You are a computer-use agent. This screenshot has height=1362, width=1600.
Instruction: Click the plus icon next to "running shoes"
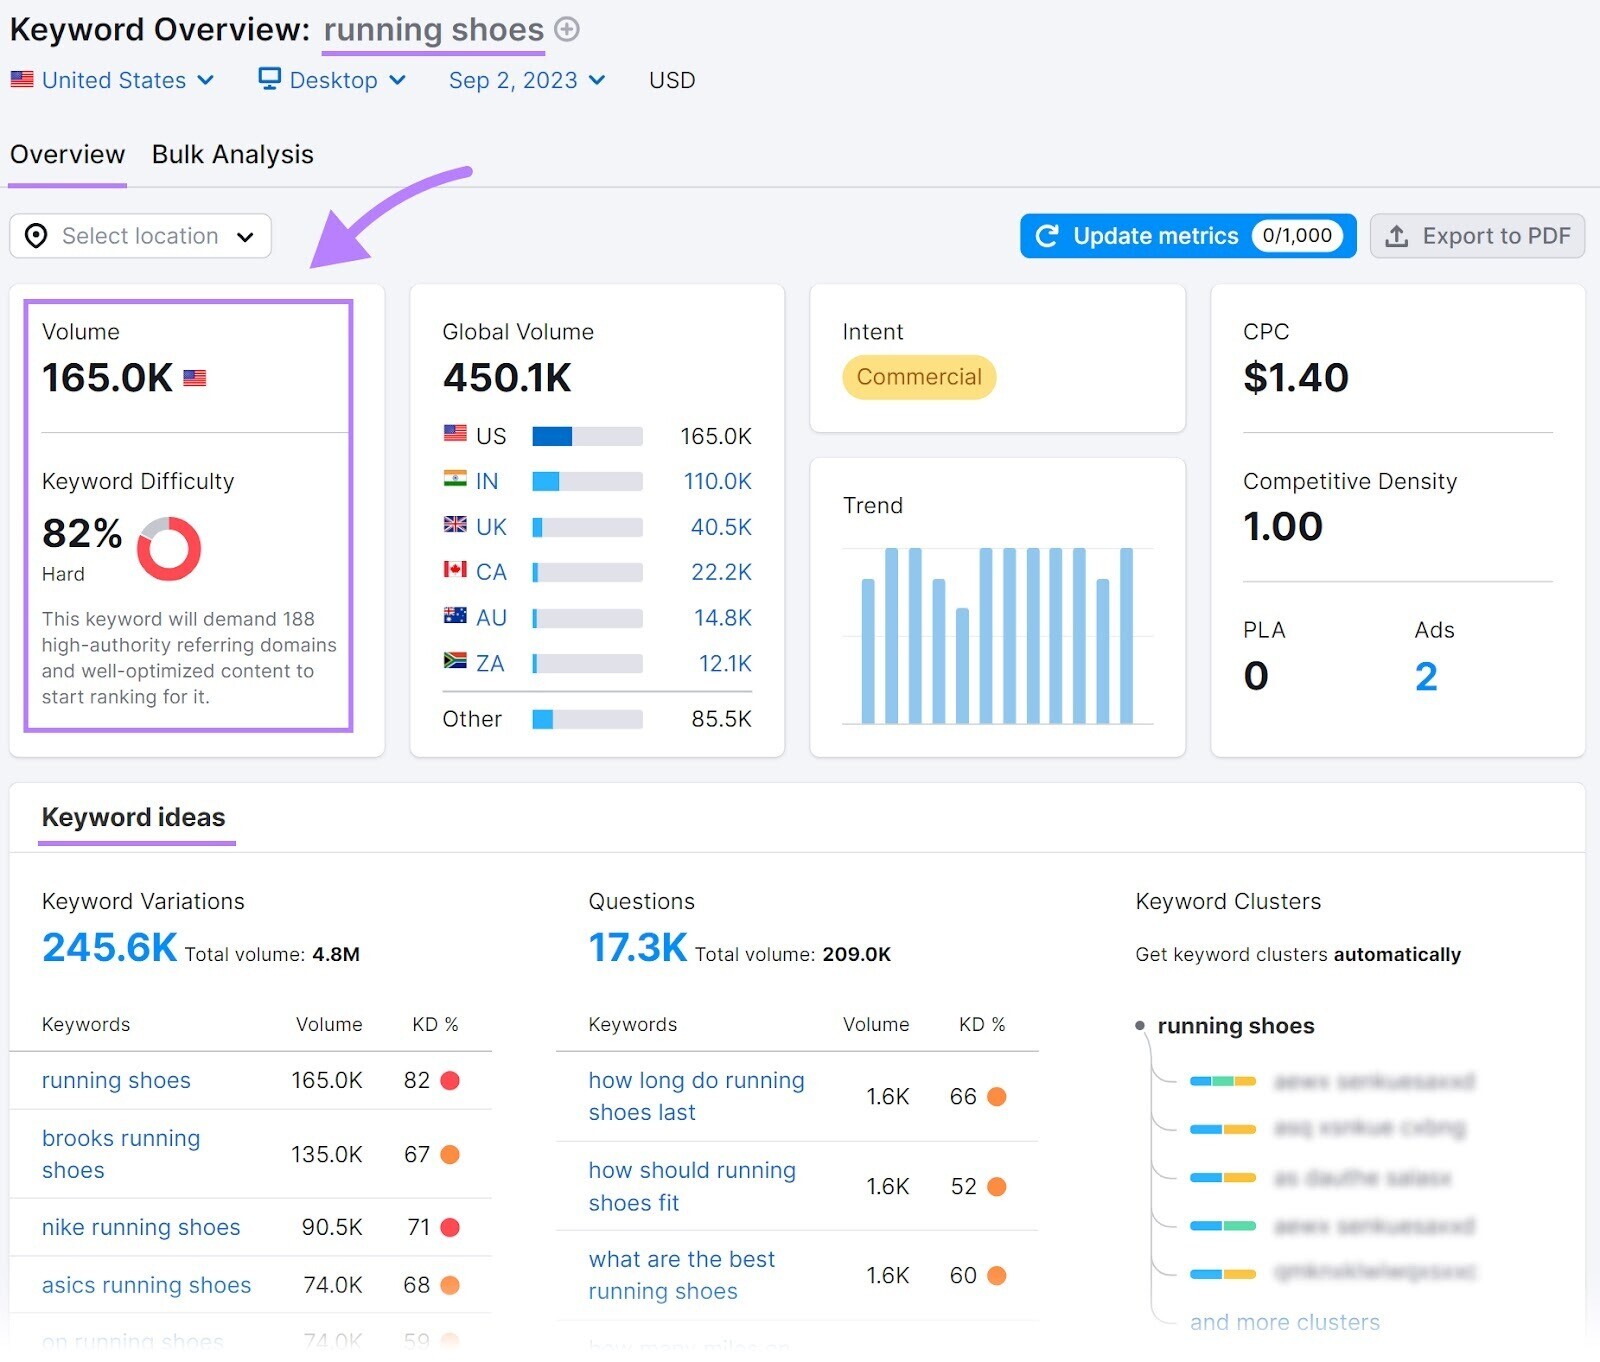566,30
